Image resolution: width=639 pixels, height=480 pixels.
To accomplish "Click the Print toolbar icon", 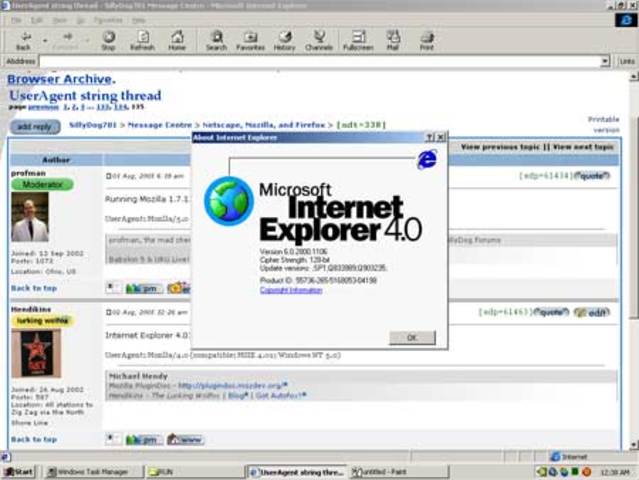I will click(x=427, y=41).
